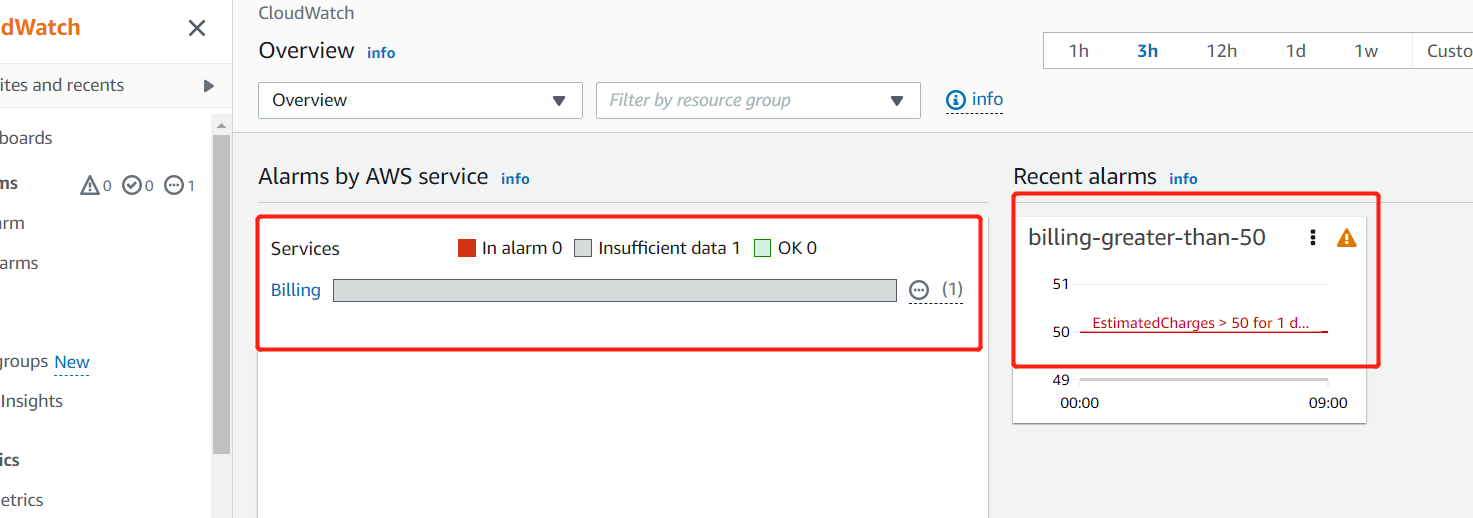
Task: Open the Billing service link
Action: (296, 290)
